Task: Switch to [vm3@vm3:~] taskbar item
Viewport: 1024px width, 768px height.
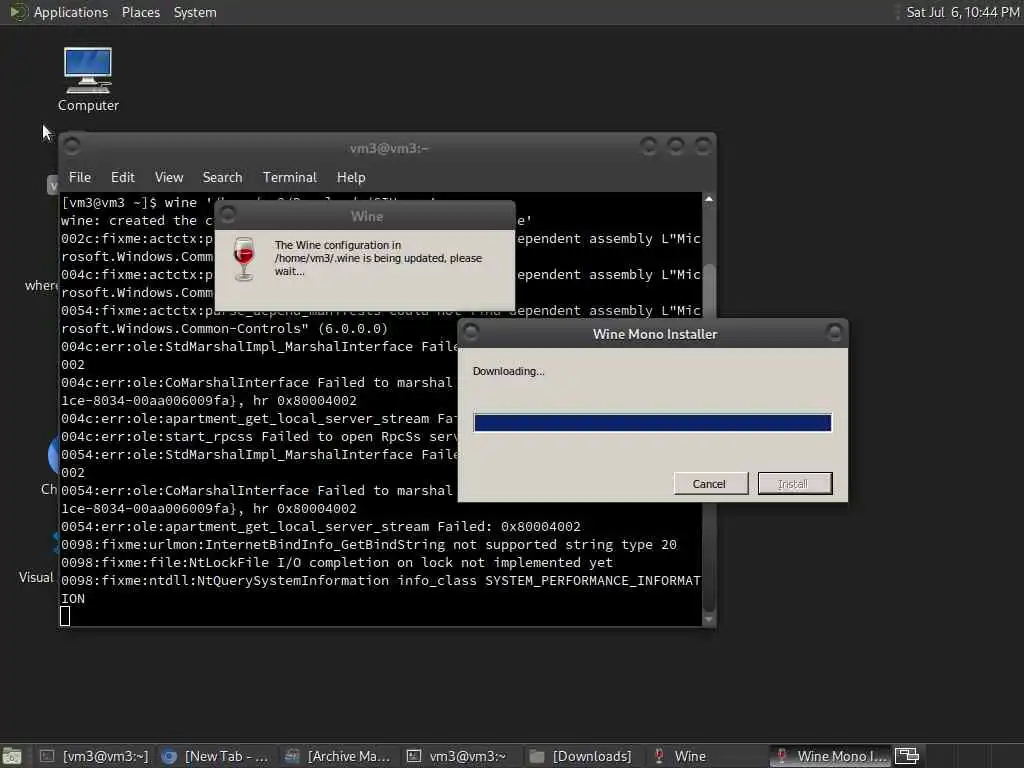Action: tap(94, 756)
